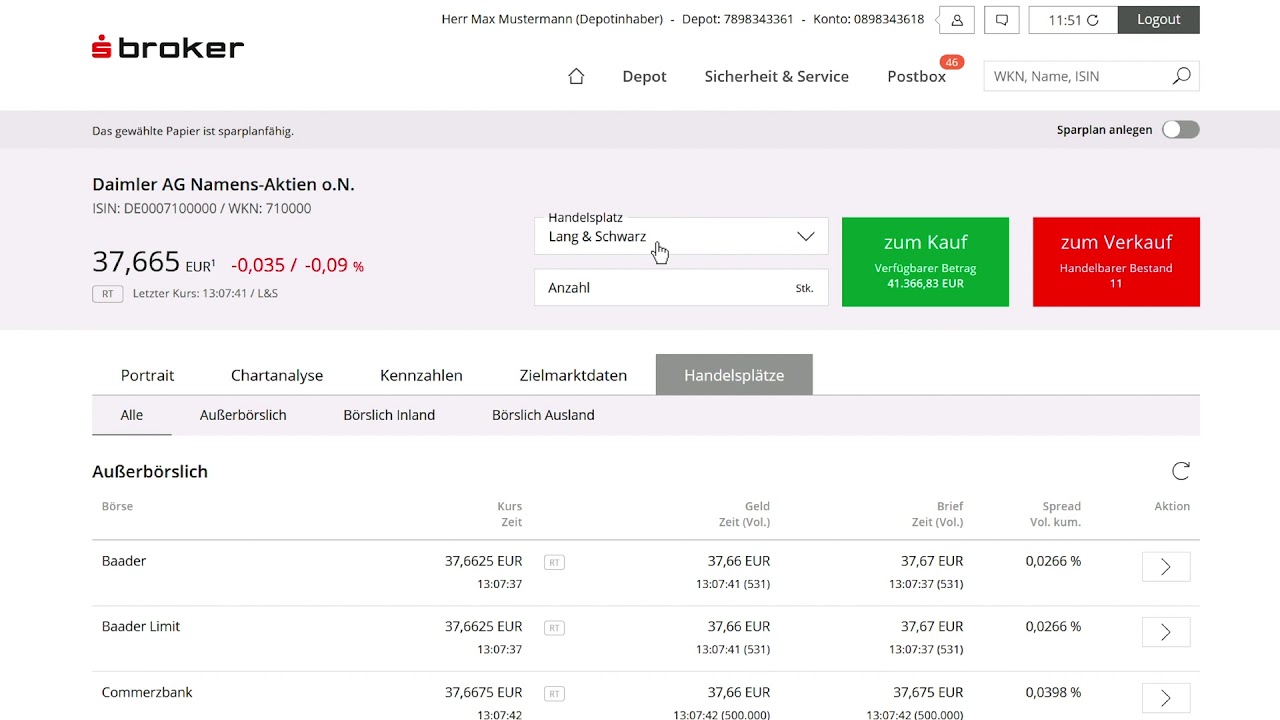Click the Baader Limit exchange name
The height and width of the screenshot is (720, 1280).
click(x=141, y=626)
